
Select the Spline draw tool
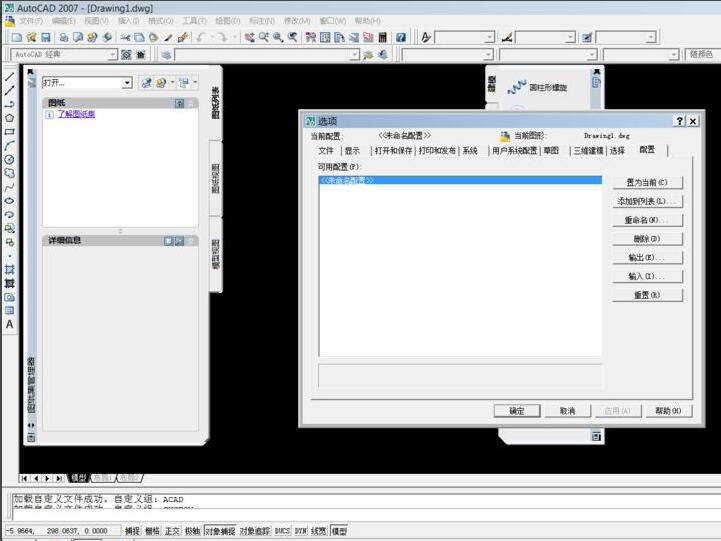9,187
